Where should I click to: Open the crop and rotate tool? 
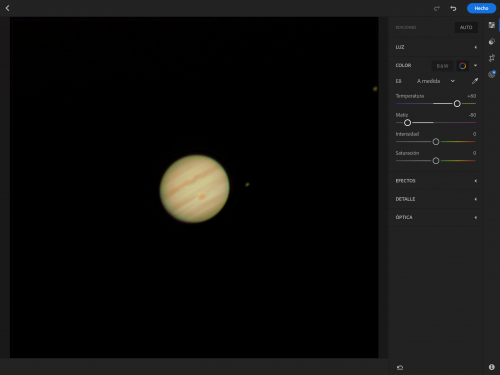[492, 58]
